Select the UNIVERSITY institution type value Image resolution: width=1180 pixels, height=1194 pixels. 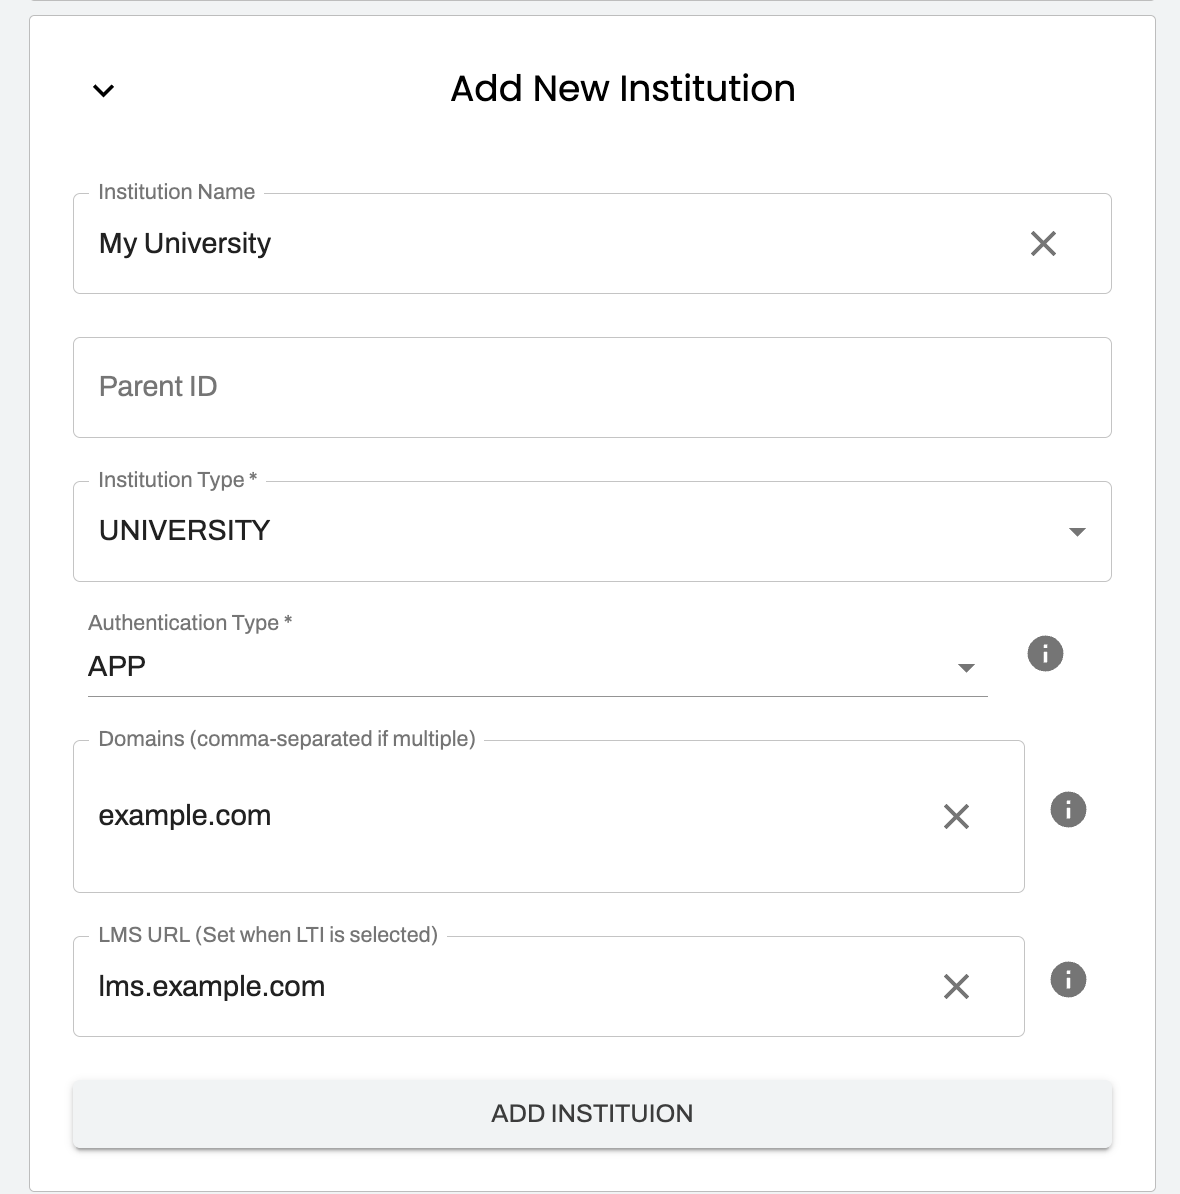pos(184,531)
